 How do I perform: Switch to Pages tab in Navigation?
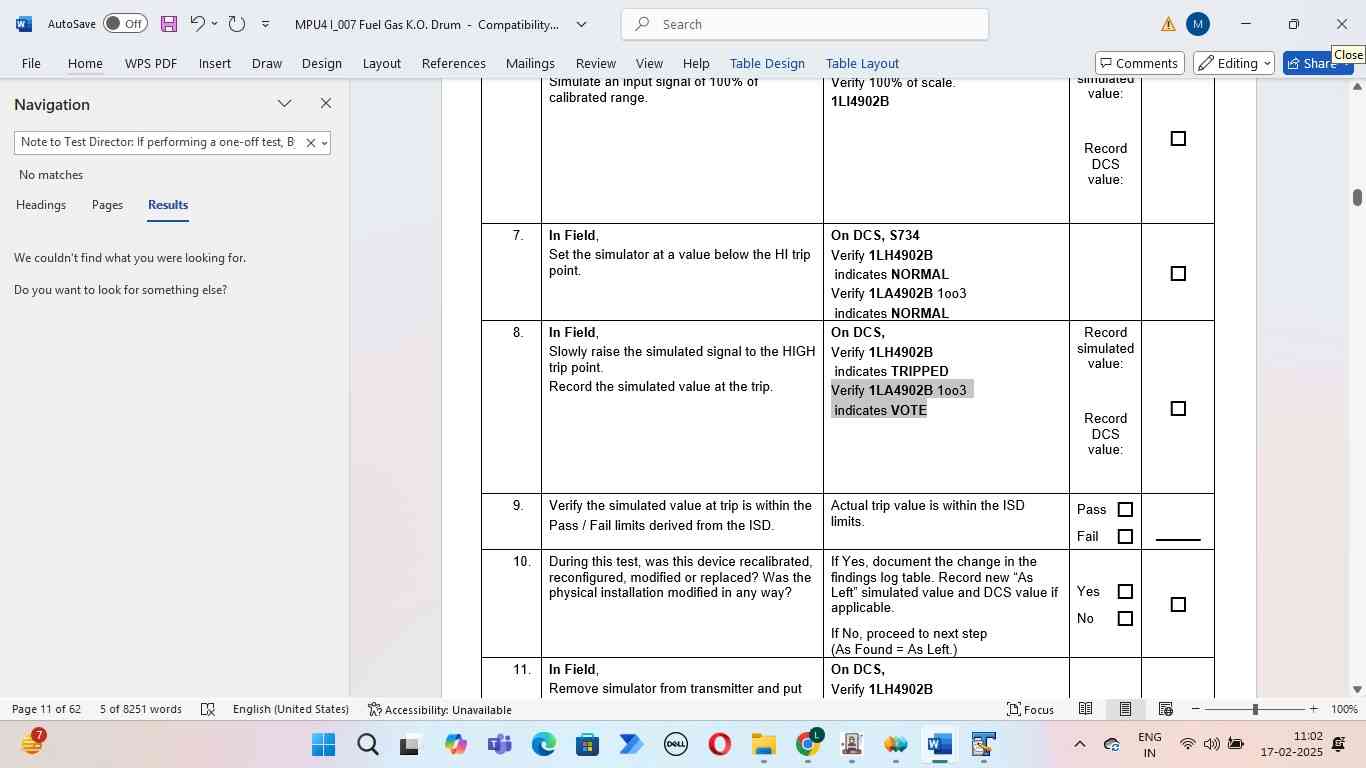[x=107, y=205]
